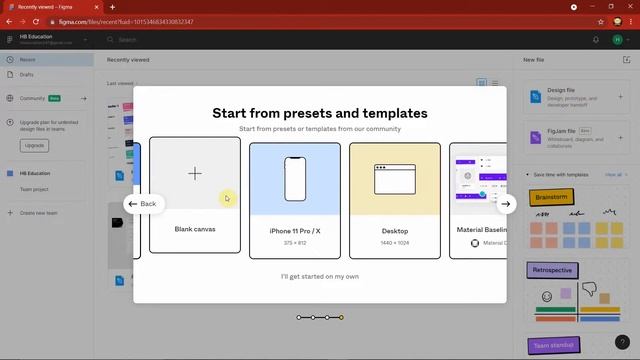This screenshot has height=360, width=640.
Task: Click the Recently viewed heading
Action: point(128,60)
